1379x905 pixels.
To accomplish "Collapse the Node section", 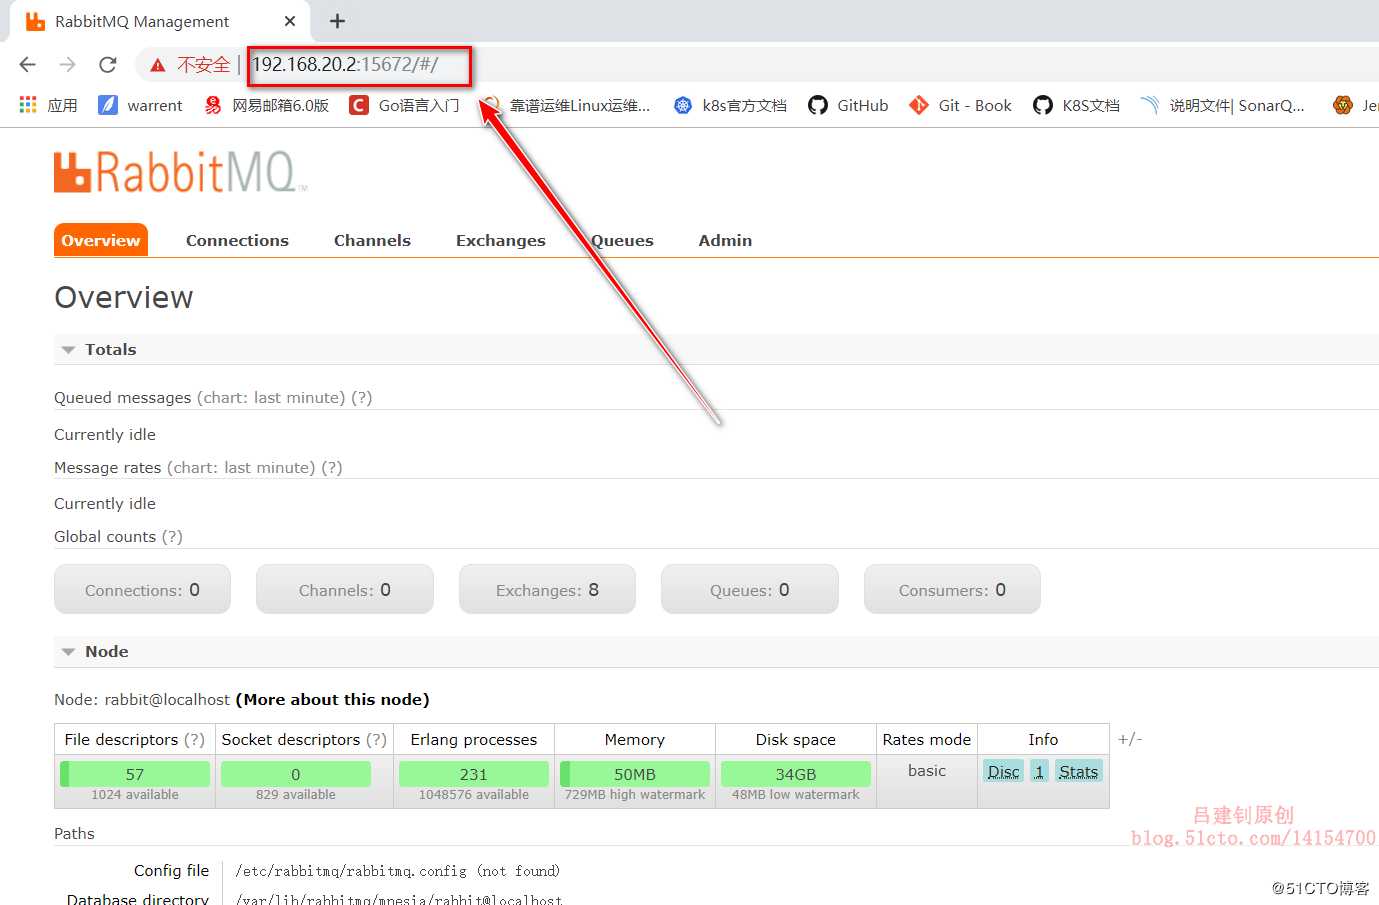I will [x=95, y=651].
